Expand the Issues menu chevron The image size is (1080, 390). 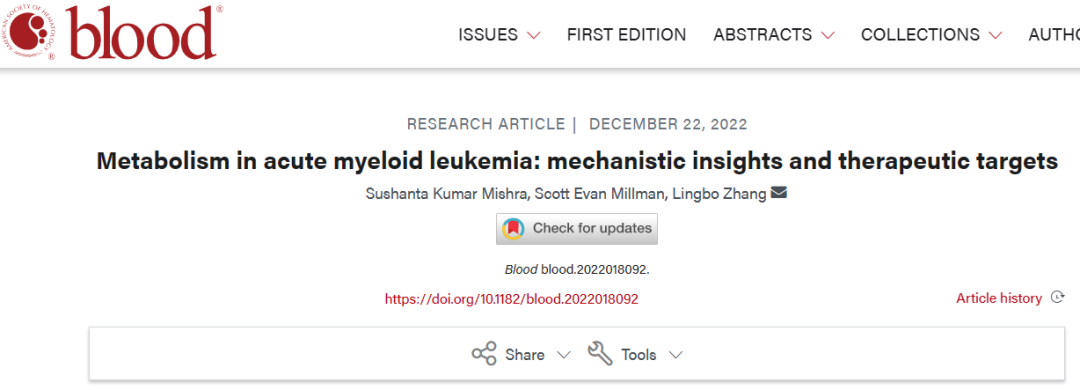(533, 35)
